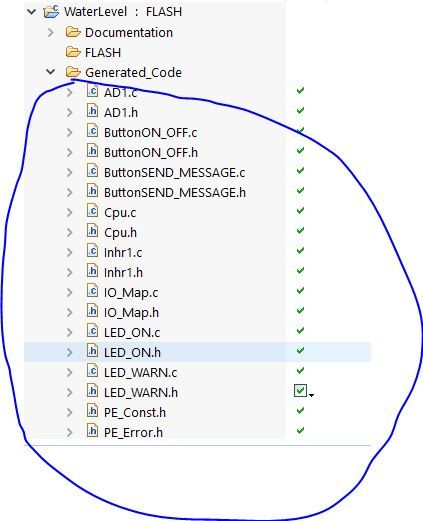Expand the ButtonON_OFF.h entry
Screen dimensions: 423x521
(69, 152)
